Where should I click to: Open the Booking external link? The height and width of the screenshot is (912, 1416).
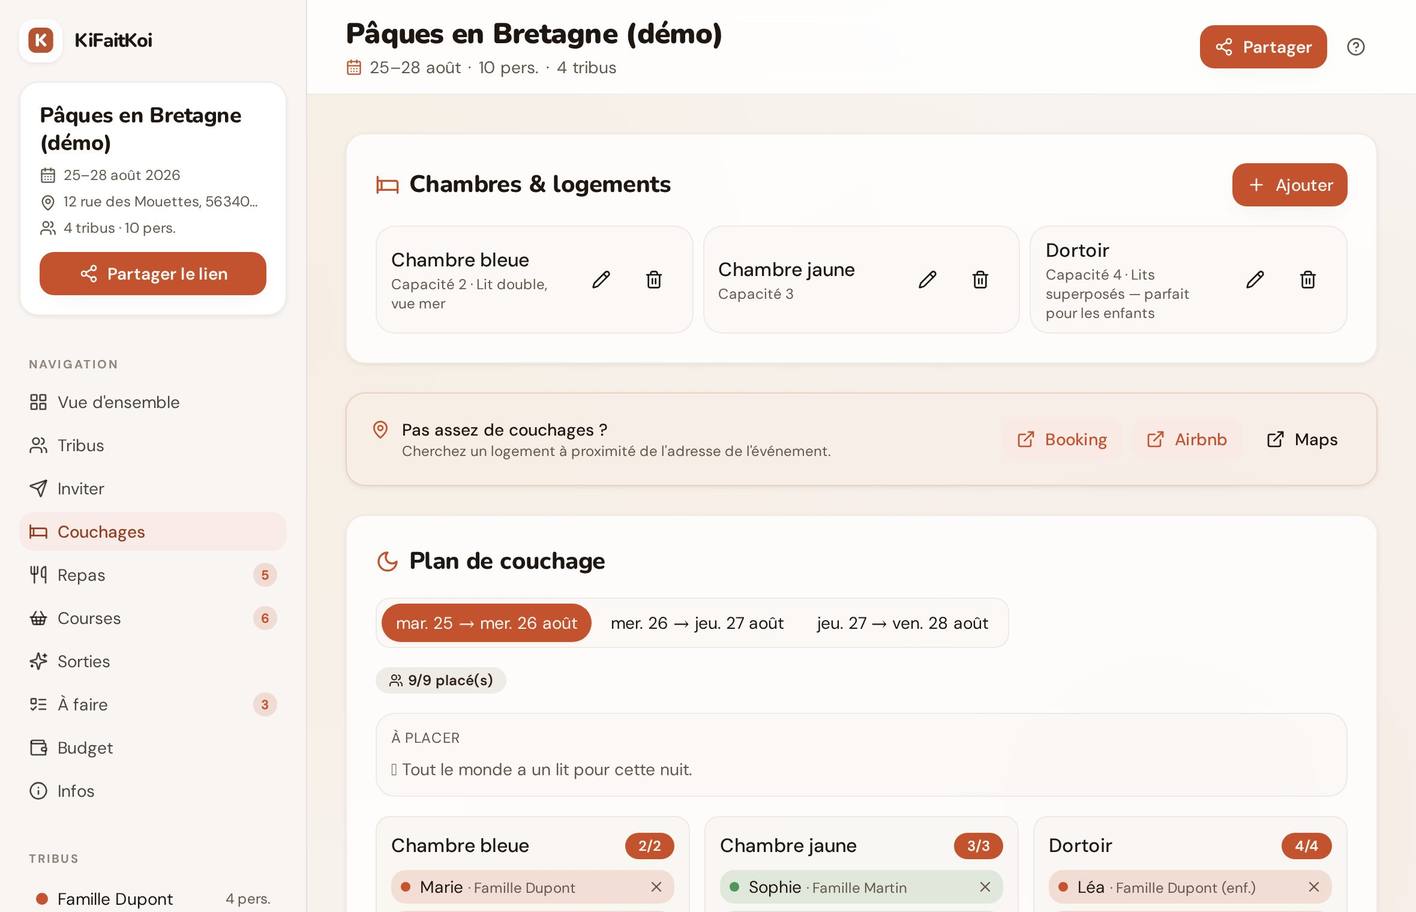[x=1062, y=440]
